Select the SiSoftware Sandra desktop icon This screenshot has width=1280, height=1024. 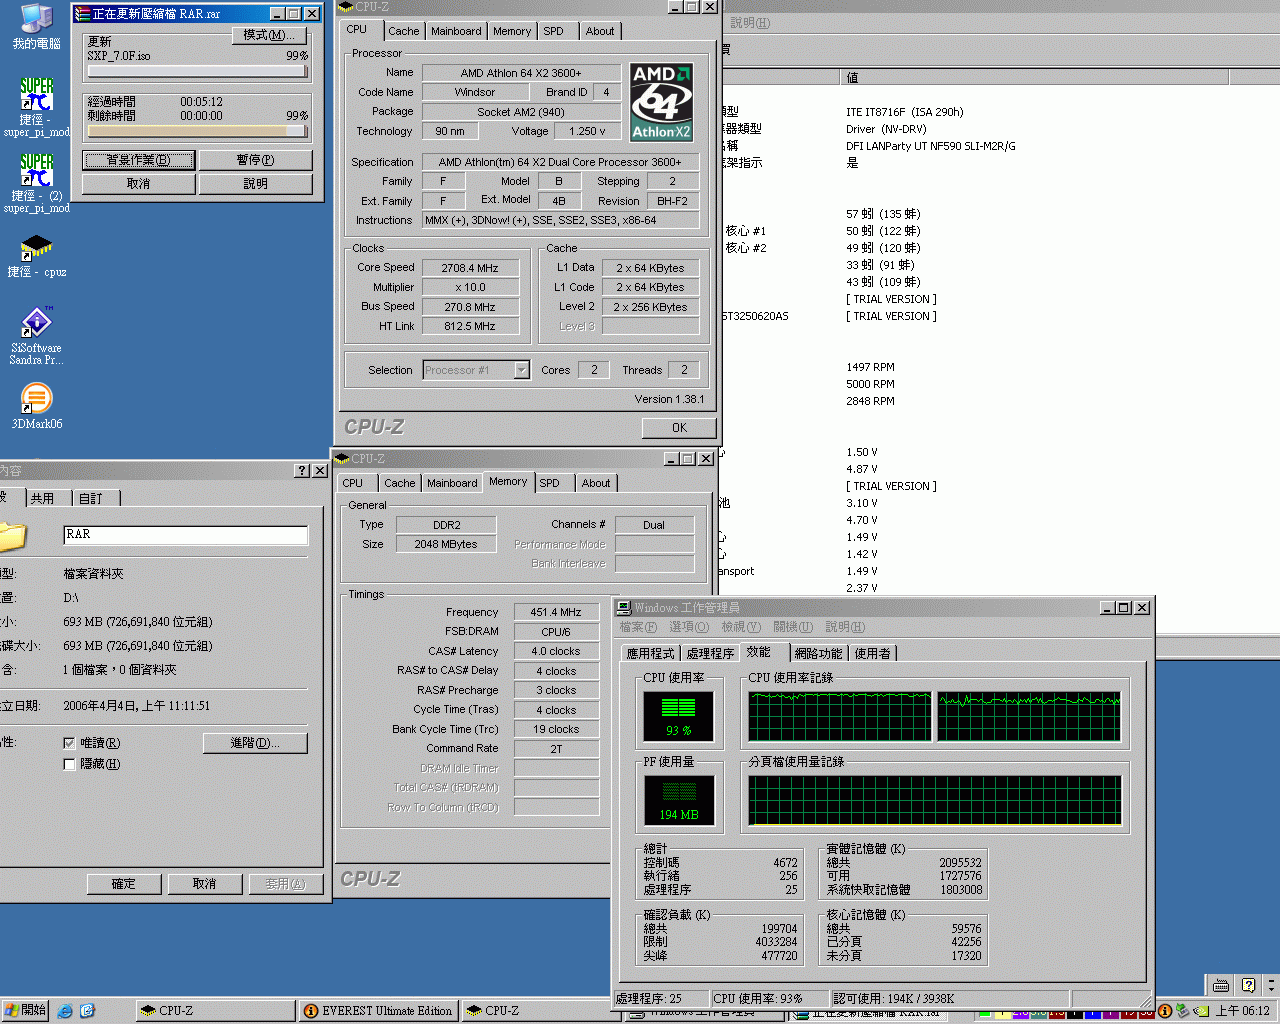(36, 335)
